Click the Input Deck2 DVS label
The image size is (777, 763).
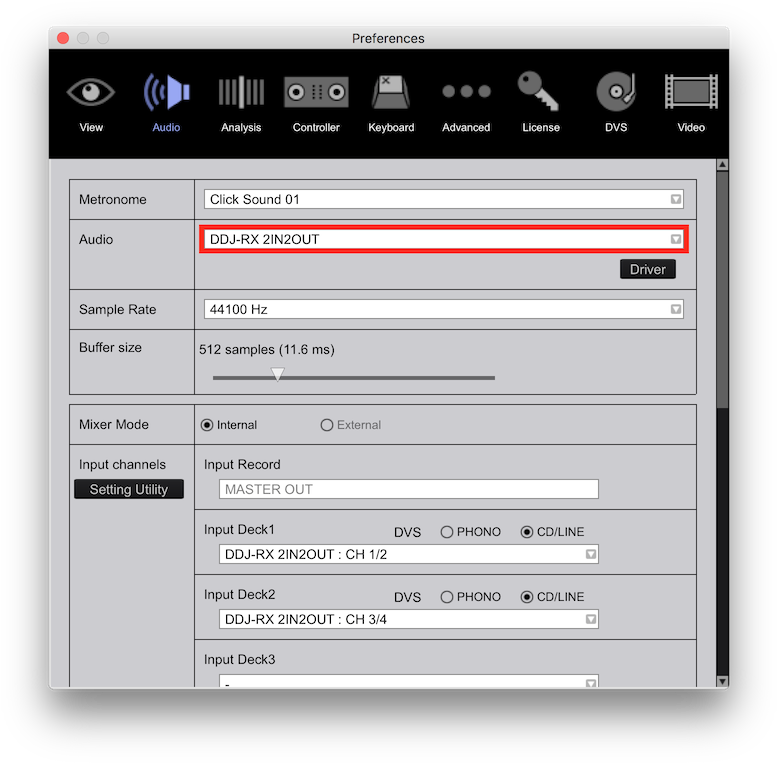point(407,597)
